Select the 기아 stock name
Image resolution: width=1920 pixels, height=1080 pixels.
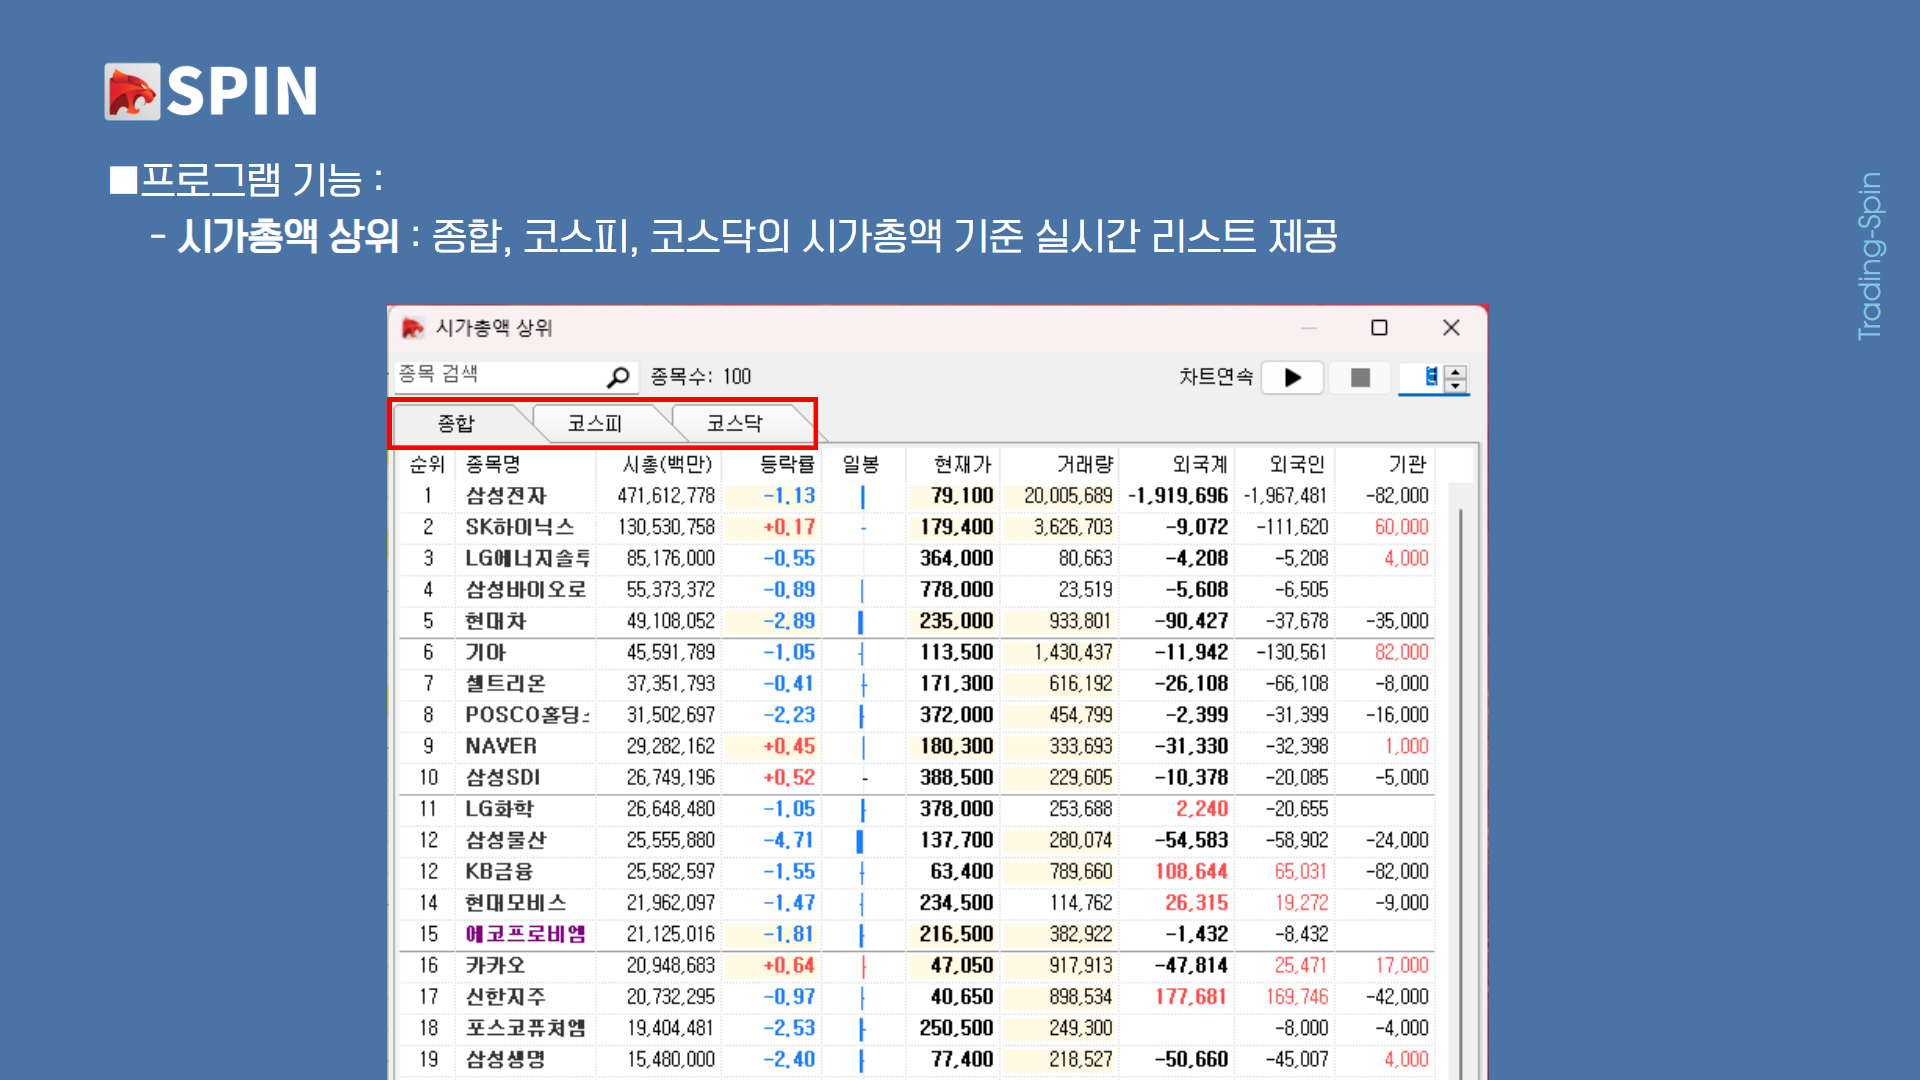tap(486, 652)
